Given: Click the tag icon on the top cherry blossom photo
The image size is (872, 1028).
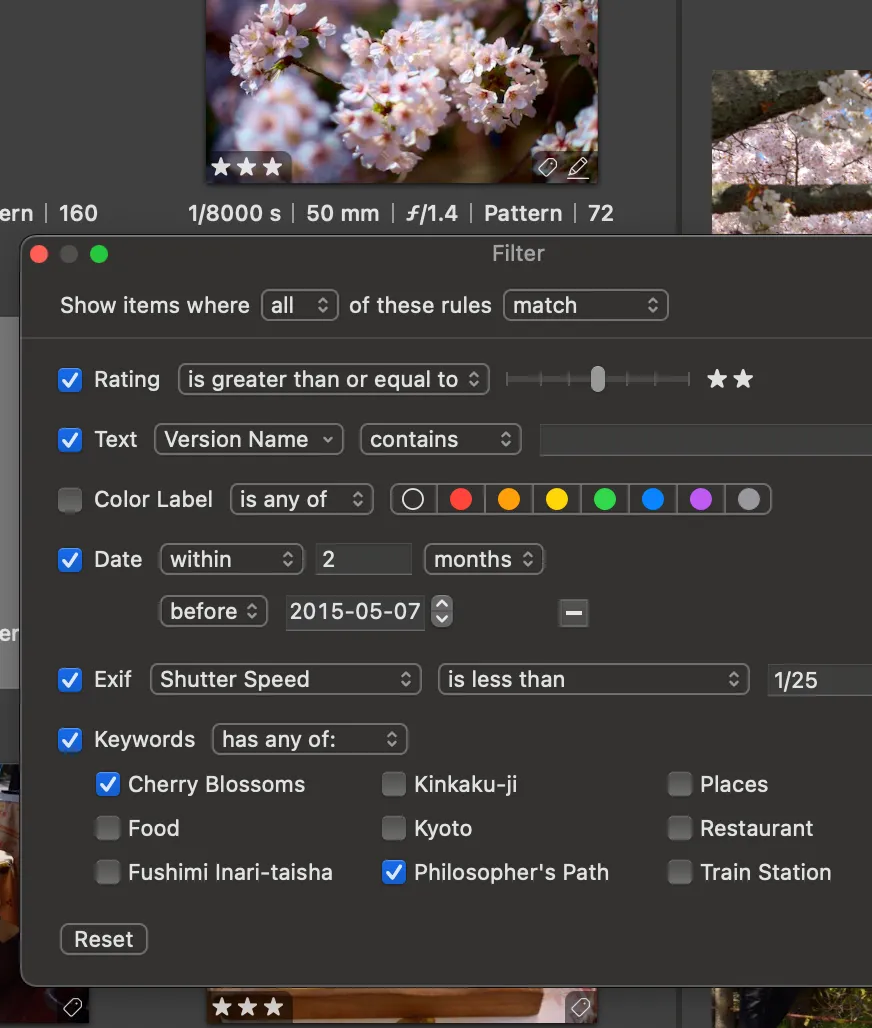Looking at the screenshot, I should tap(547, 167).
